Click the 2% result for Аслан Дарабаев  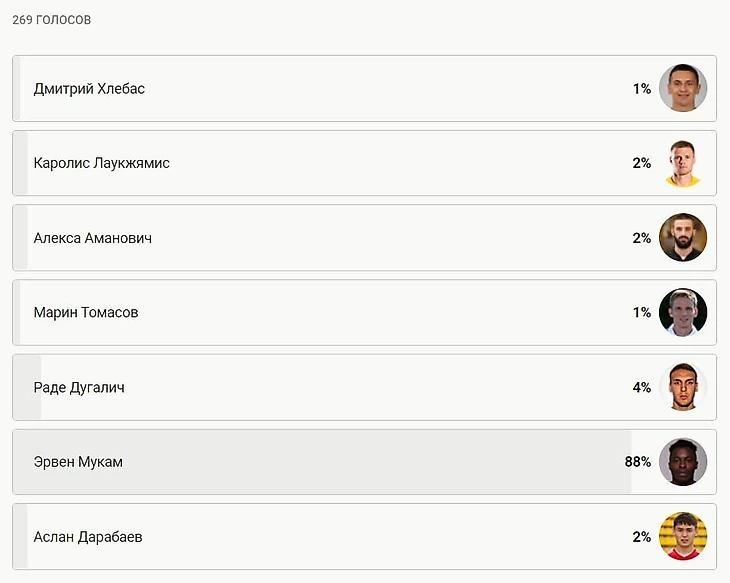pos(641,537)
